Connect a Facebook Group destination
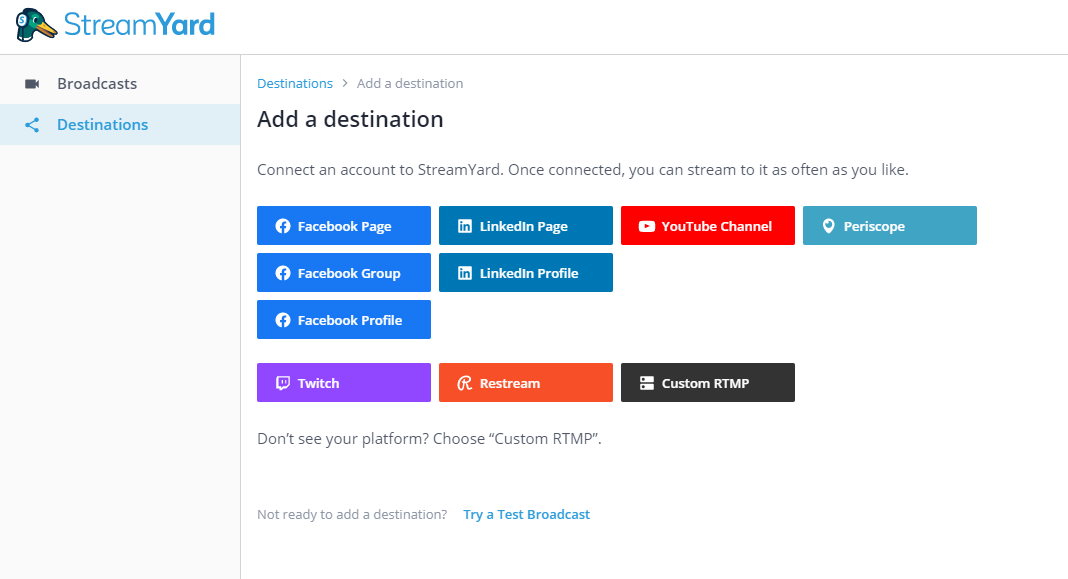Screen dimensions: 1068x579 click(x=344, y=272)
